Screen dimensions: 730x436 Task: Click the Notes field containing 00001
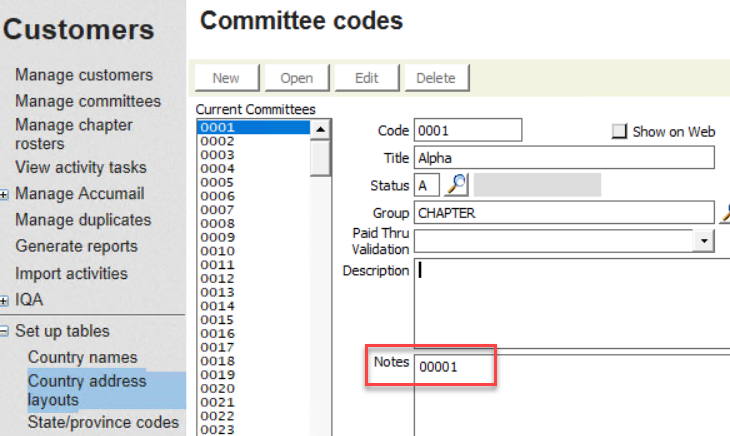coord(455,367)
